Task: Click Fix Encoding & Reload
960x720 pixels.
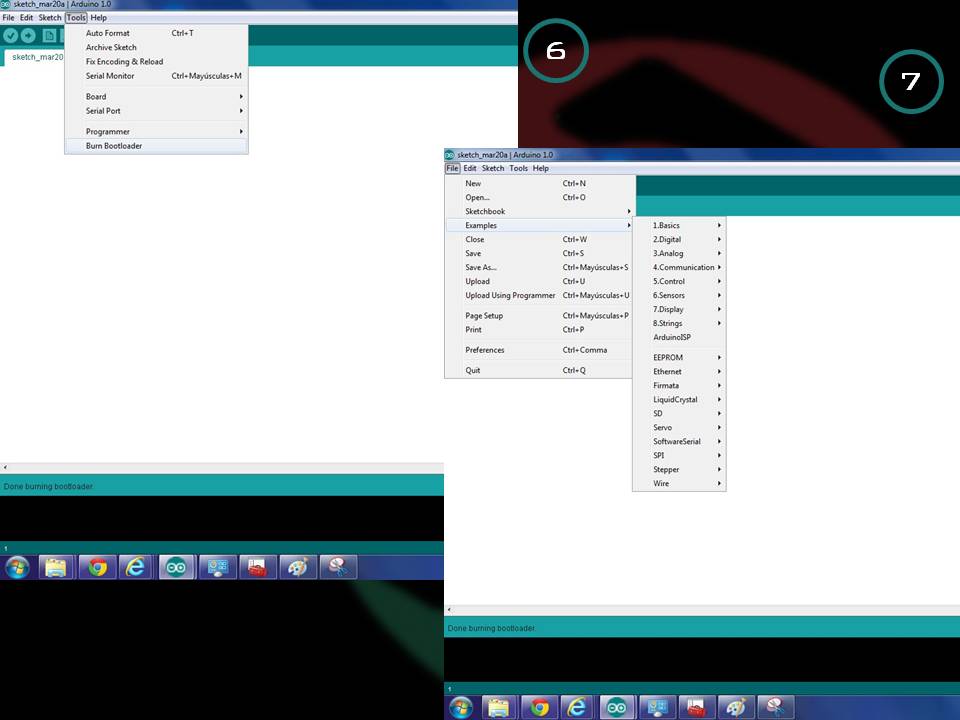Action: 156,62
